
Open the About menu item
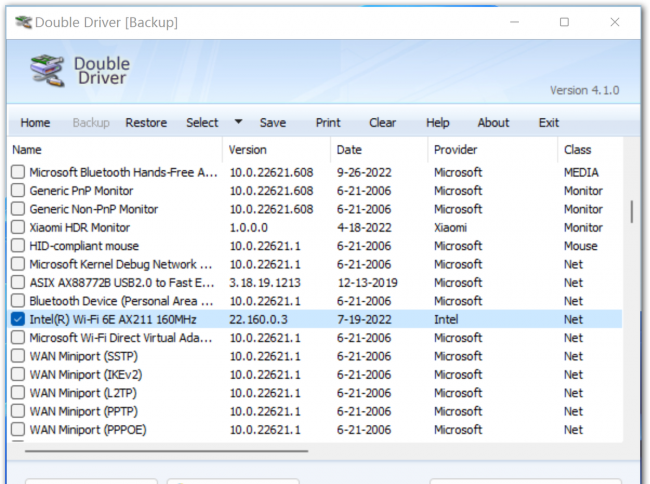point(493,123)
